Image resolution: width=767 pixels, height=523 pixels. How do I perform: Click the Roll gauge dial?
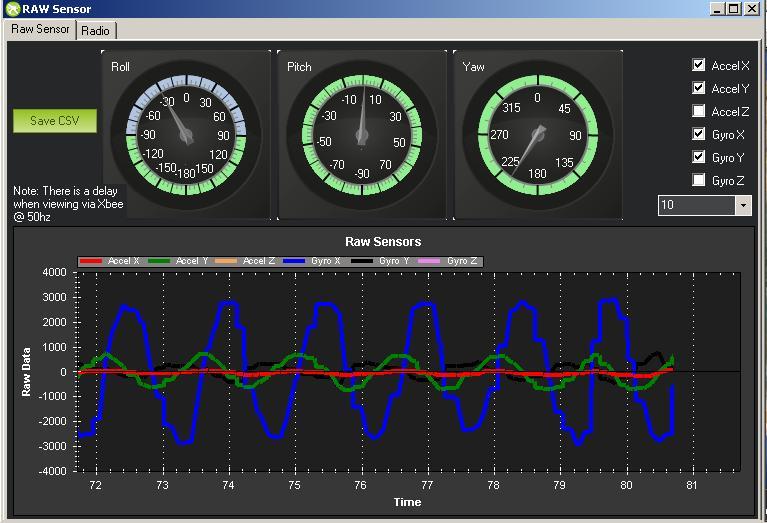click(186, 135)
